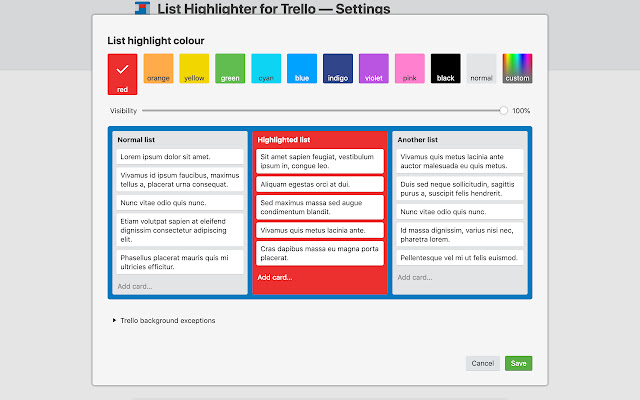Pick the yellow colour swatch
This screenshot has height=400, width=640.
pyautogui.click(x=194, y=69)
